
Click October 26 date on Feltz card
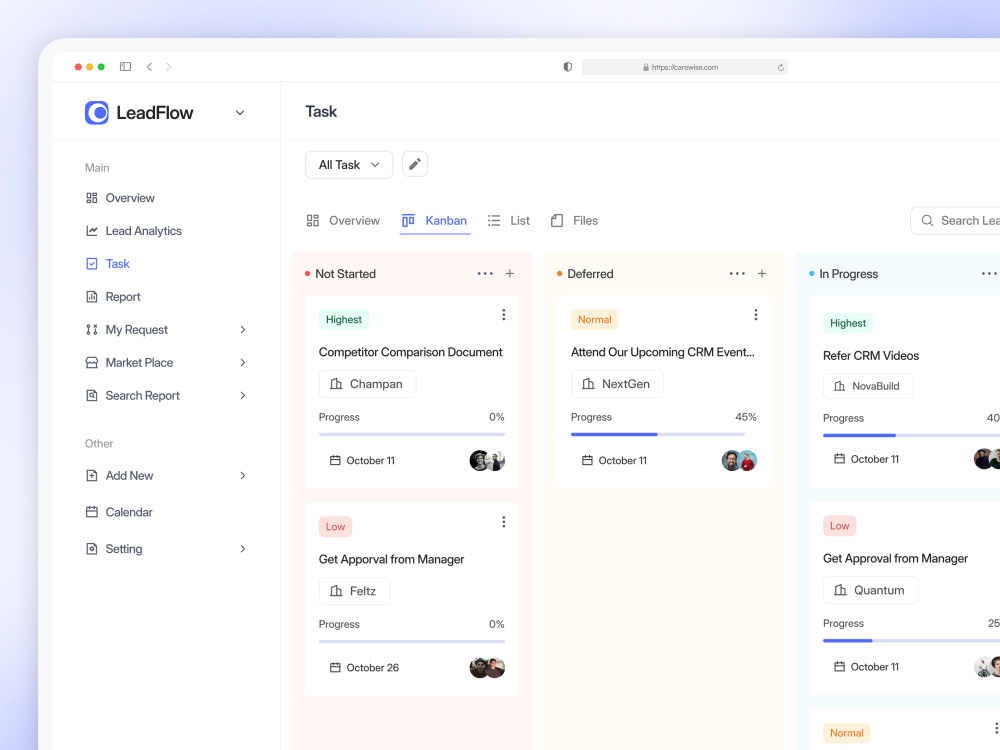pyautogui.click(x=364, y=668)
